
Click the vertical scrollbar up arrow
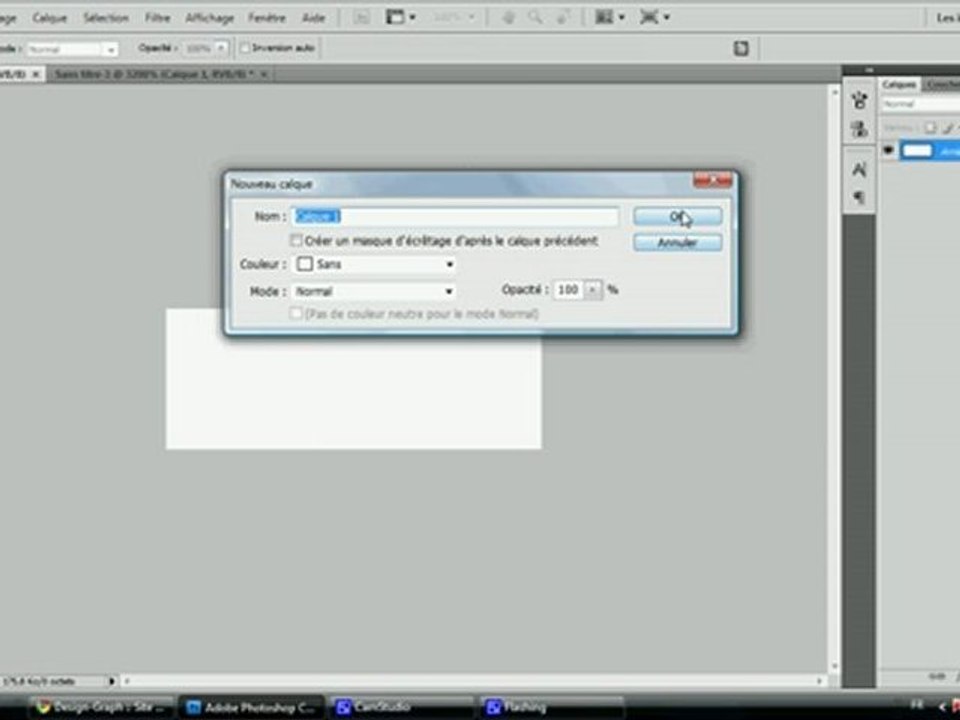click(833, 91)
